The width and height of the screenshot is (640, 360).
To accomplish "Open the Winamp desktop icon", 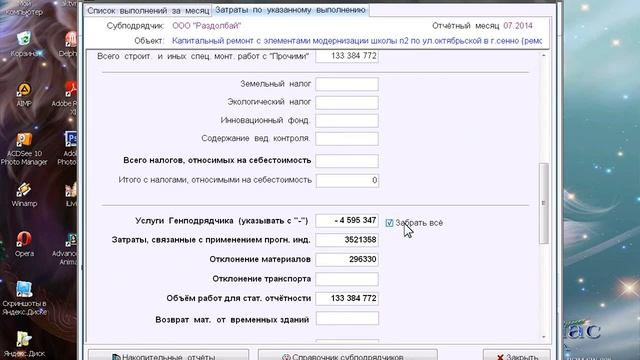I will click(x=24, y=194).
